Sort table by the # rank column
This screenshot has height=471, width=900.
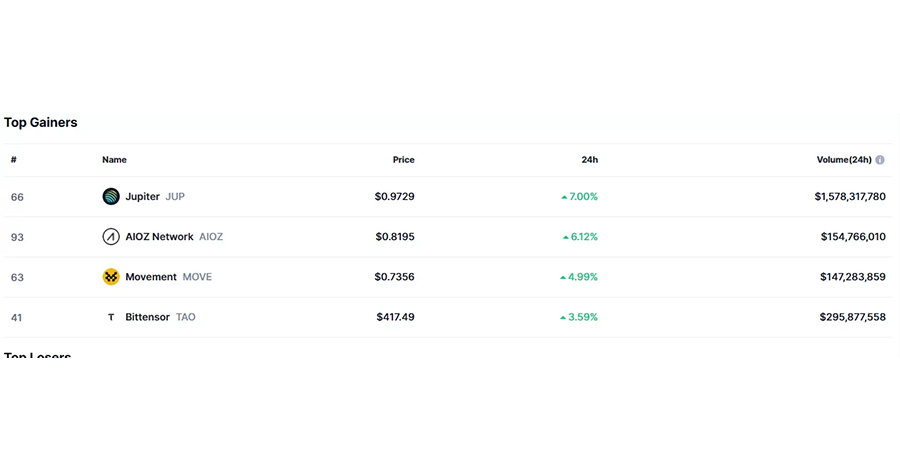pyautogui.click(x=14, y=160)
